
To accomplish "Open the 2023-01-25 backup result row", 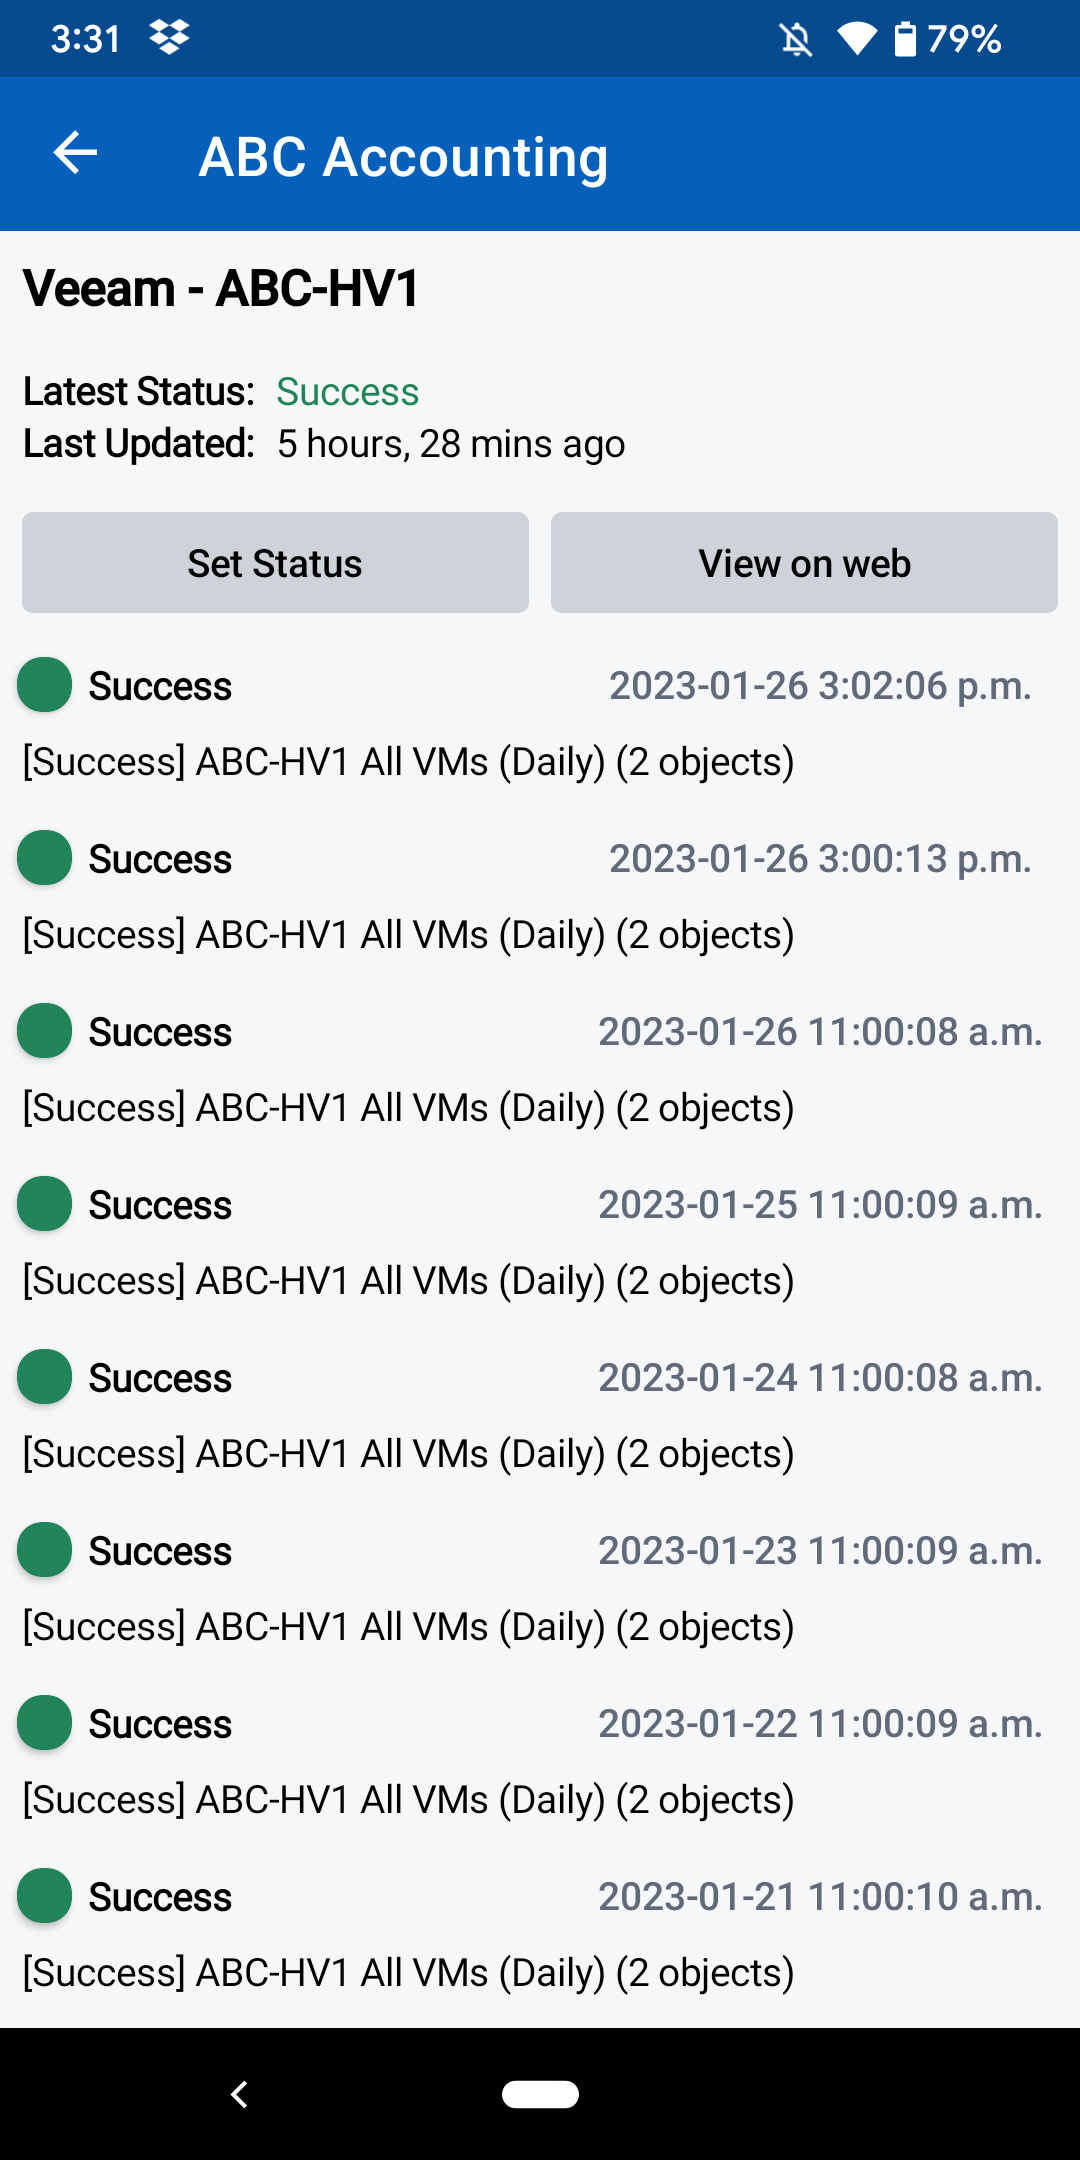I will (x=408, y=1280).
